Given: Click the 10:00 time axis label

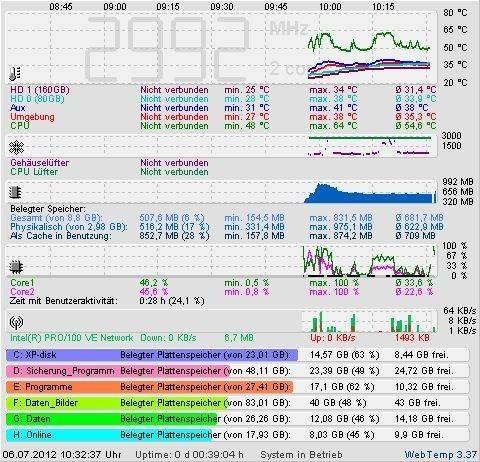Looking at the screenshot, I should (x=330, y=7).
